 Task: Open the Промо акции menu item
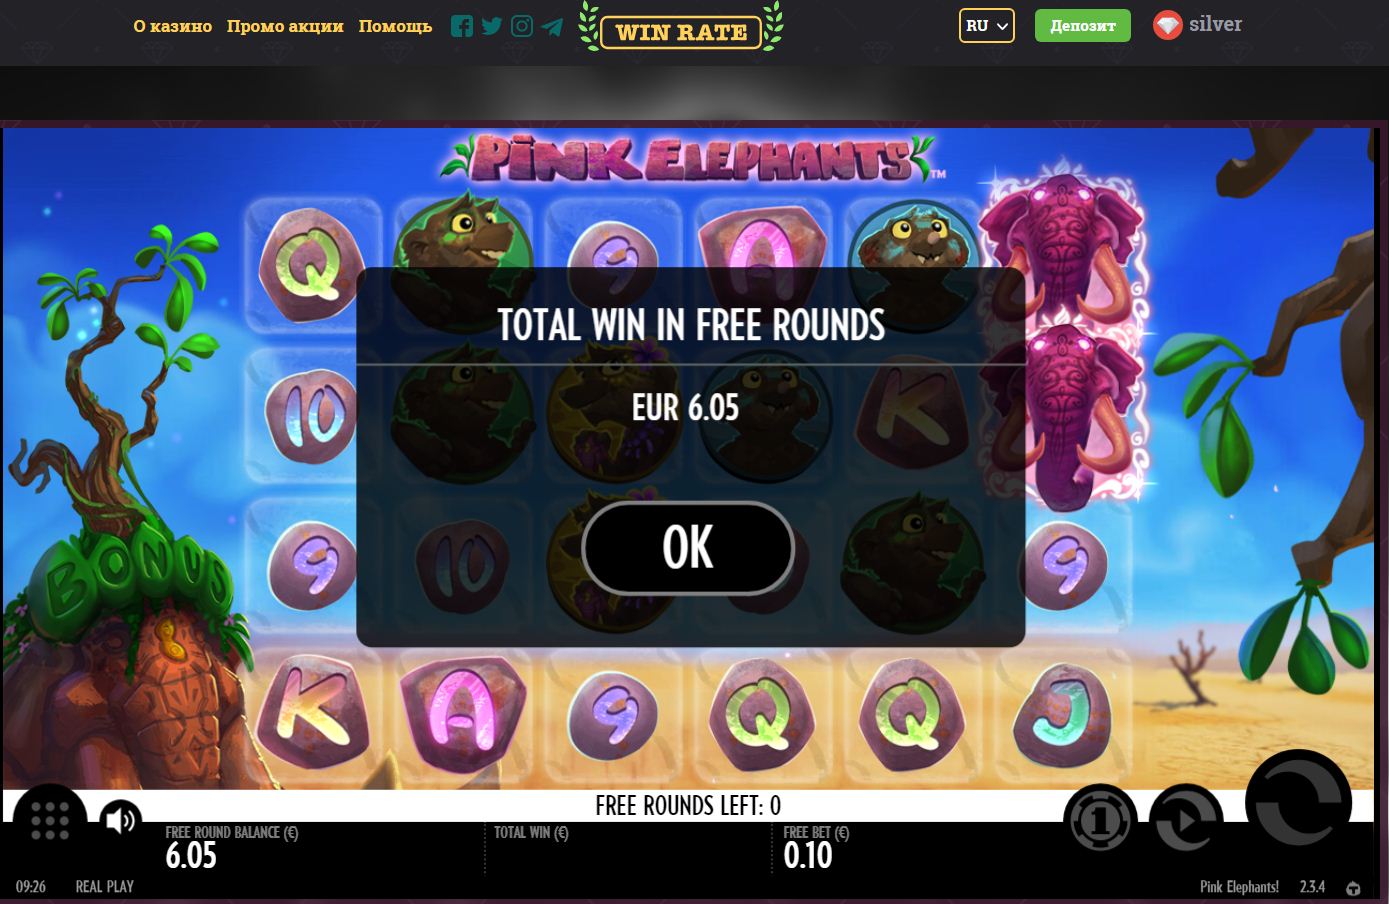(x=285, y=26)
